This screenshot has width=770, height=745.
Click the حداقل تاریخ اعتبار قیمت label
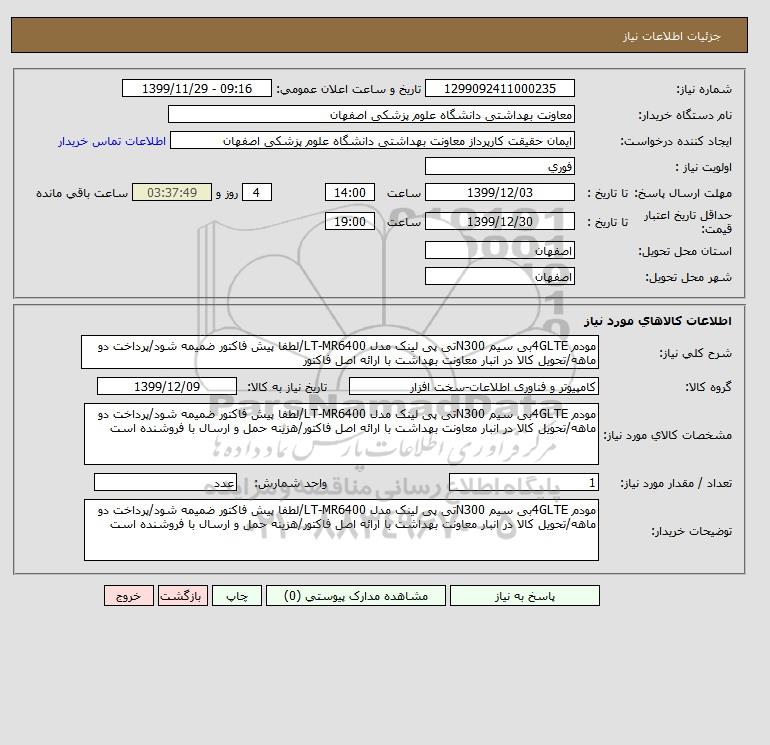688,222
